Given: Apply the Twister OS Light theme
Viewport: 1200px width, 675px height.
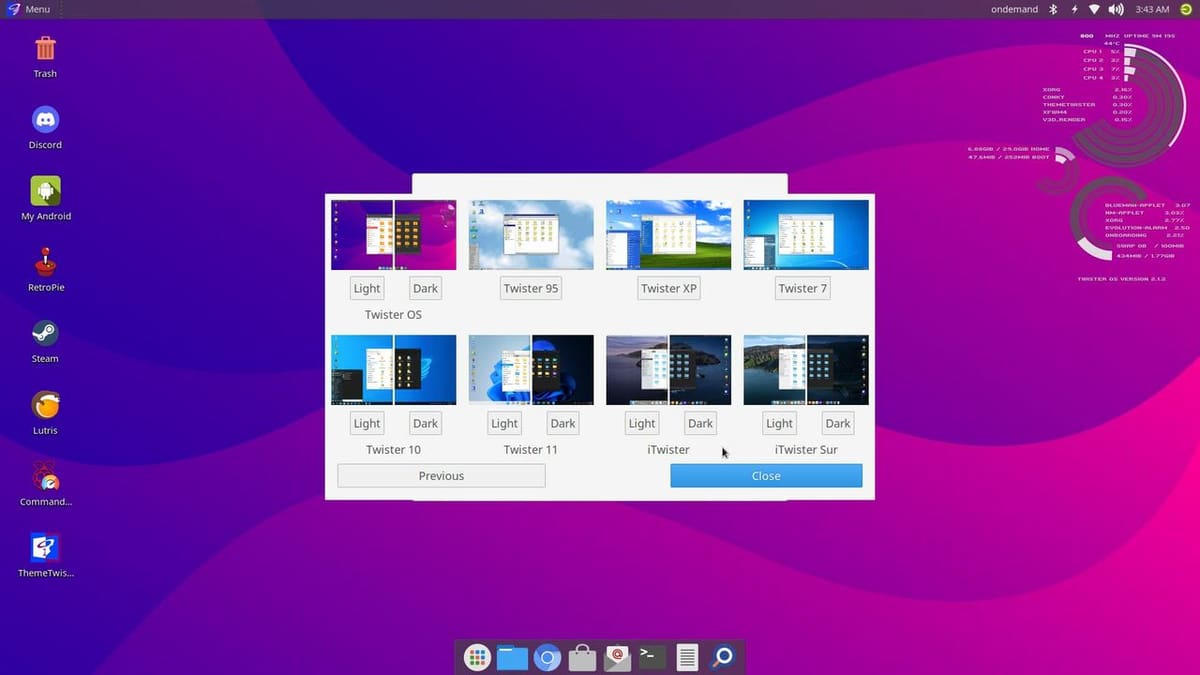Looking at the screenshot, I should point(367,288).
